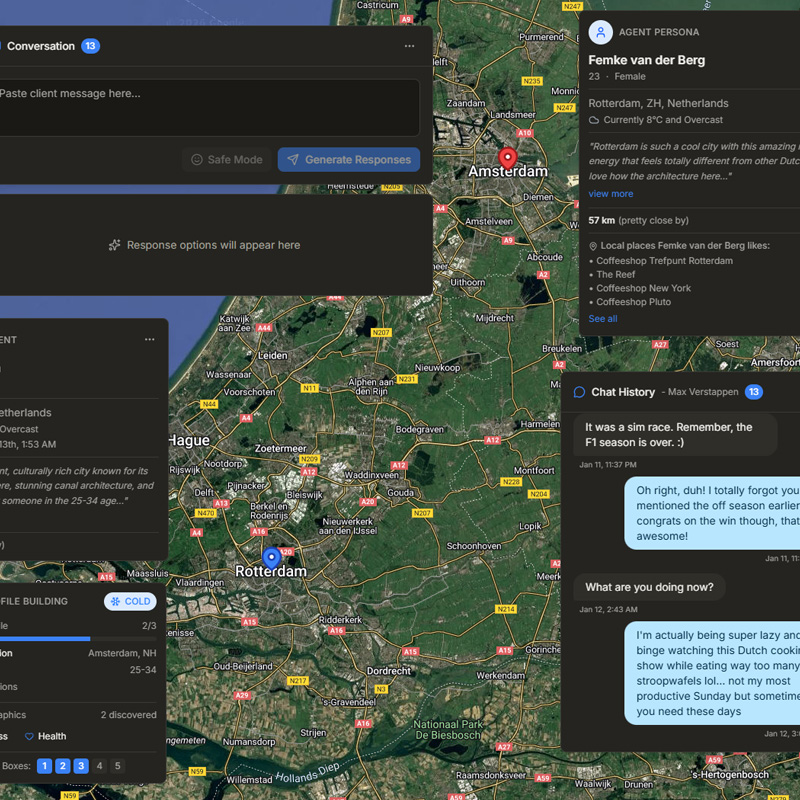The width and height of the screenshot is (800, 800).
Task: Select box number 4
Action: pos(99,766)
